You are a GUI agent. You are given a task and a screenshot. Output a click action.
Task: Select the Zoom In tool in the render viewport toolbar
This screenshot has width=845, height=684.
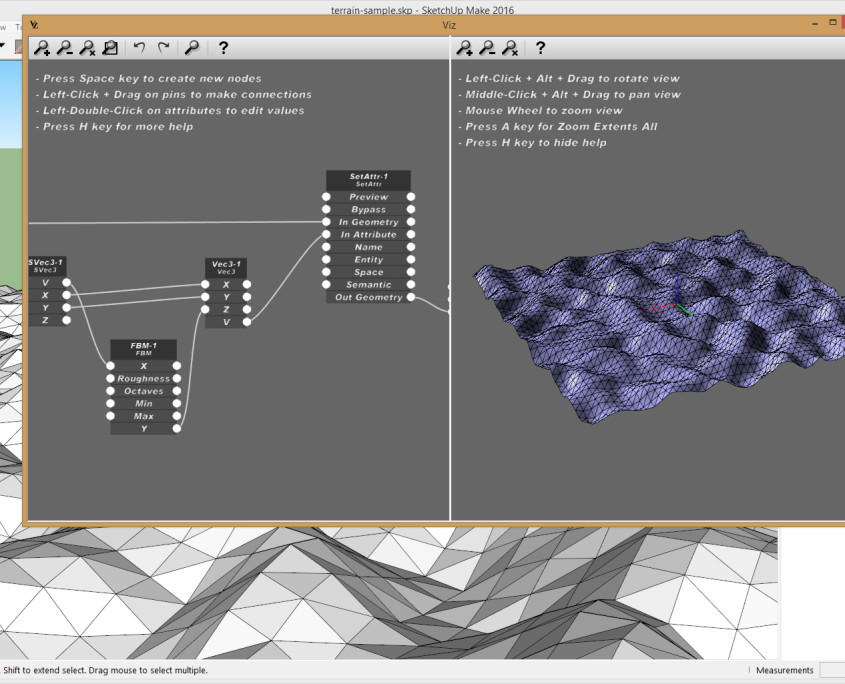pos(464,47)
